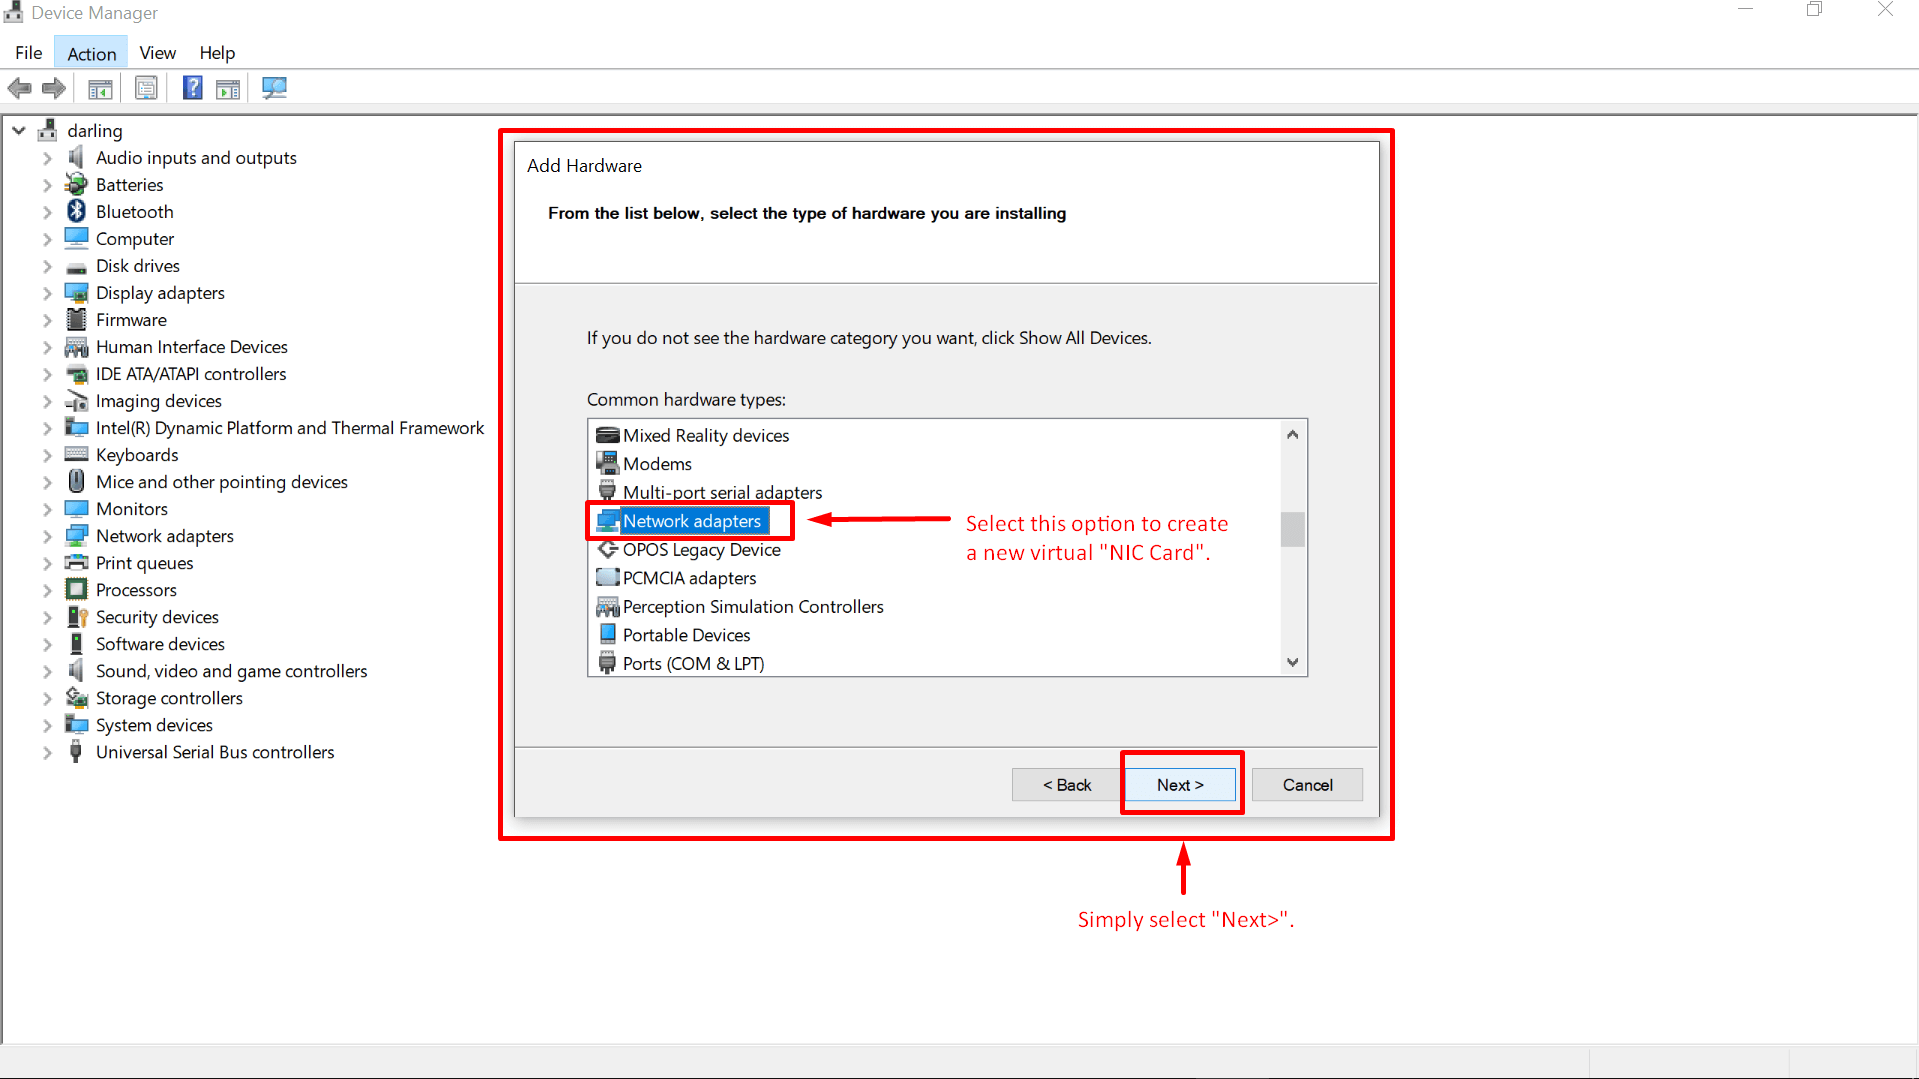Select the Print queues tree label
Screen dimensions: 1919x1079
point(145,563)
